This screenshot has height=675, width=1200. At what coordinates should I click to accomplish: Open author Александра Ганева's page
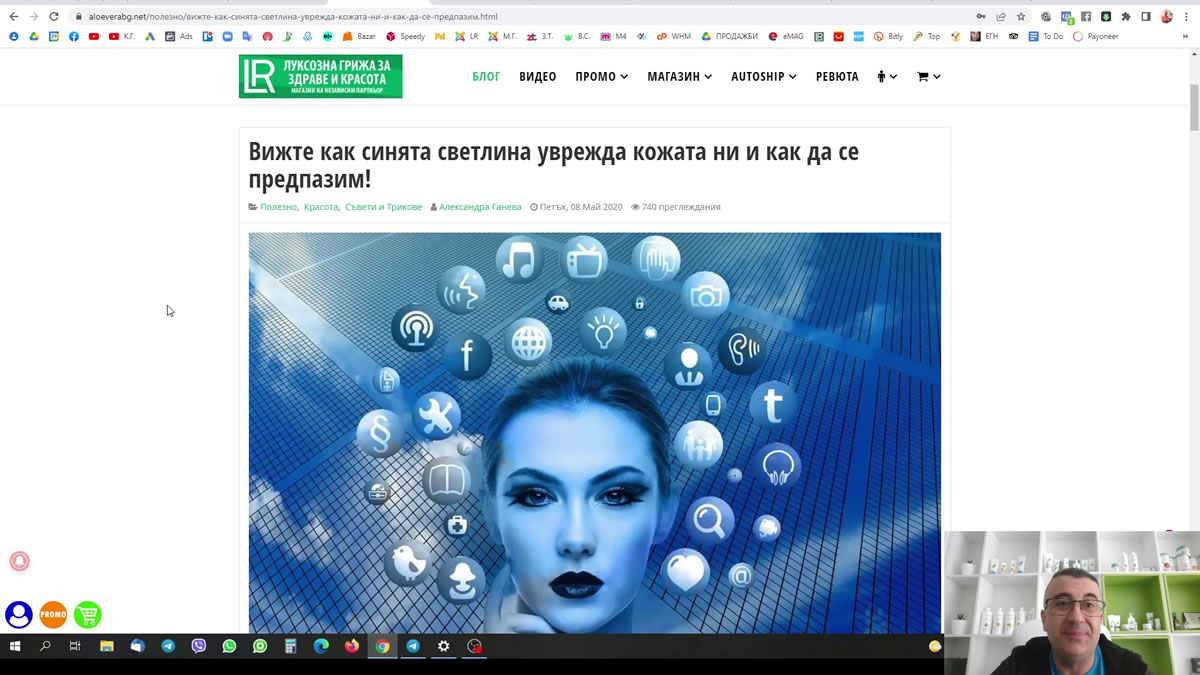point(480,207)
